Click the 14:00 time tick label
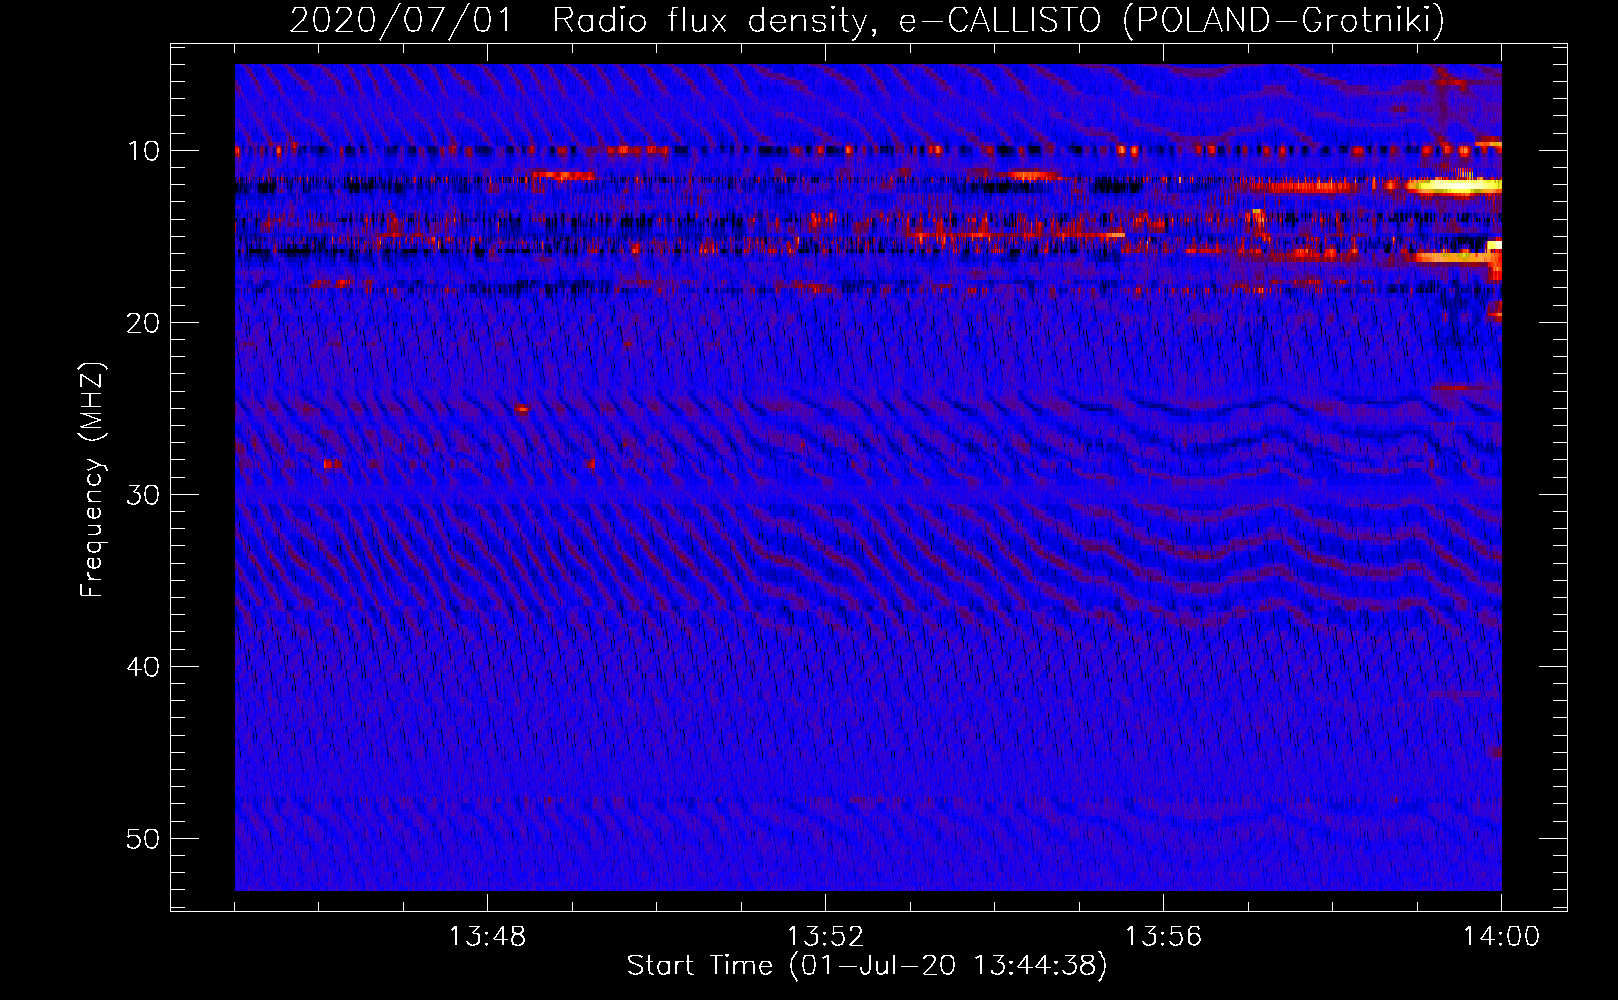This screenshot has width=1618, height=1000. point(1501,937)
